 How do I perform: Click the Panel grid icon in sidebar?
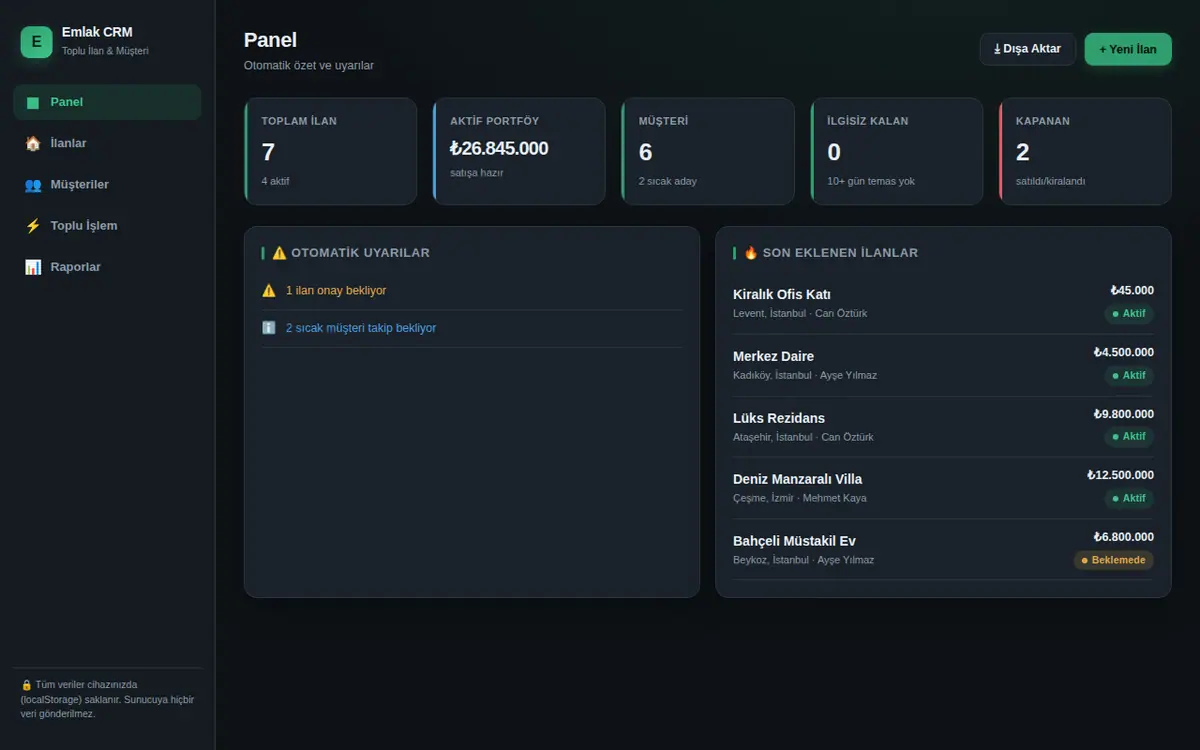(x=33, y=102)
